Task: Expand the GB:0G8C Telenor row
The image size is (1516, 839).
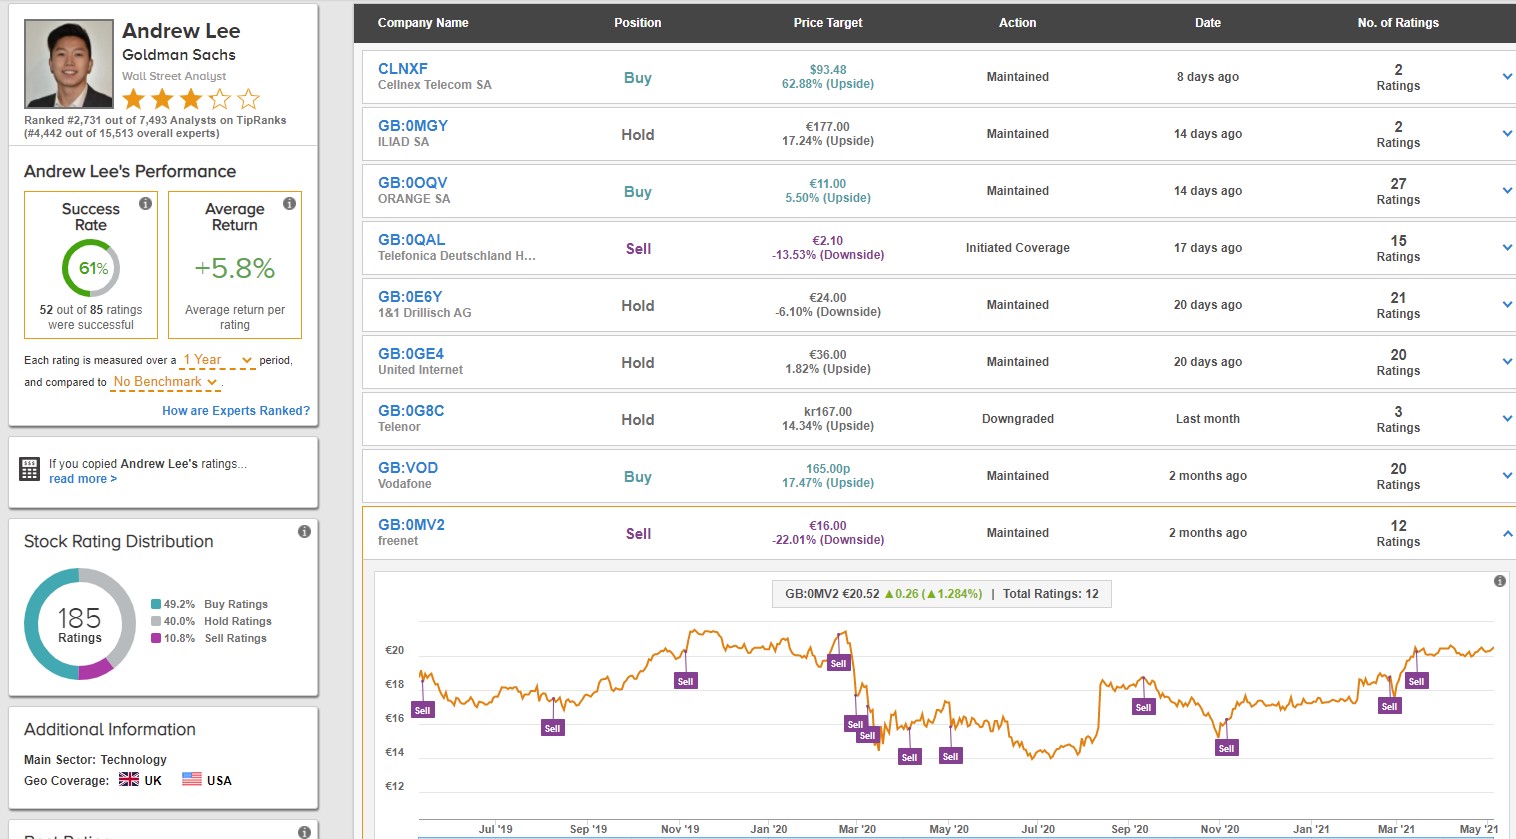Action: [x=1506, y=419]
